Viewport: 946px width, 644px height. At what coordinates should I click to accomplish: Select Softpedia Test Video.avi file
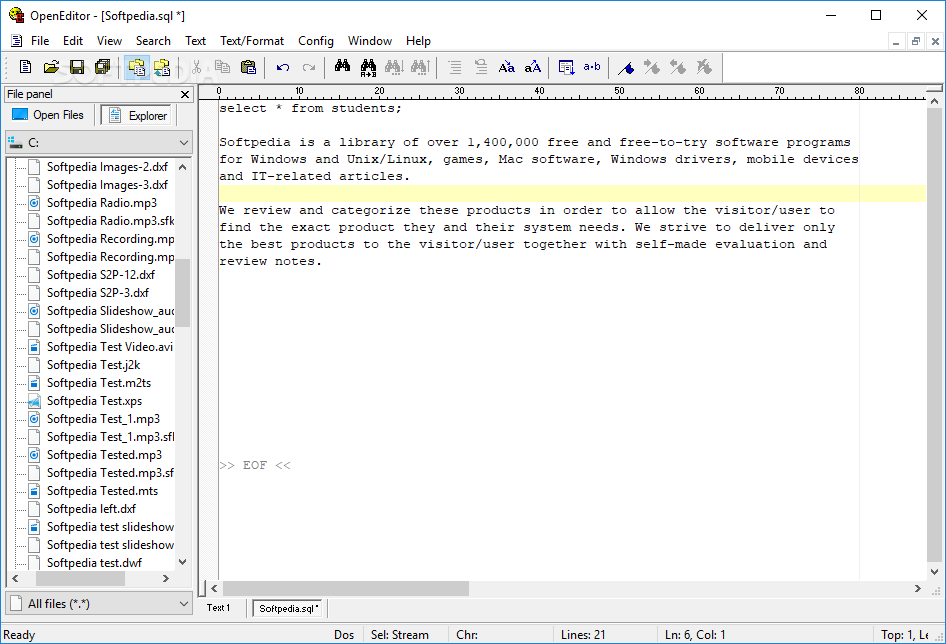pos(109,347)
